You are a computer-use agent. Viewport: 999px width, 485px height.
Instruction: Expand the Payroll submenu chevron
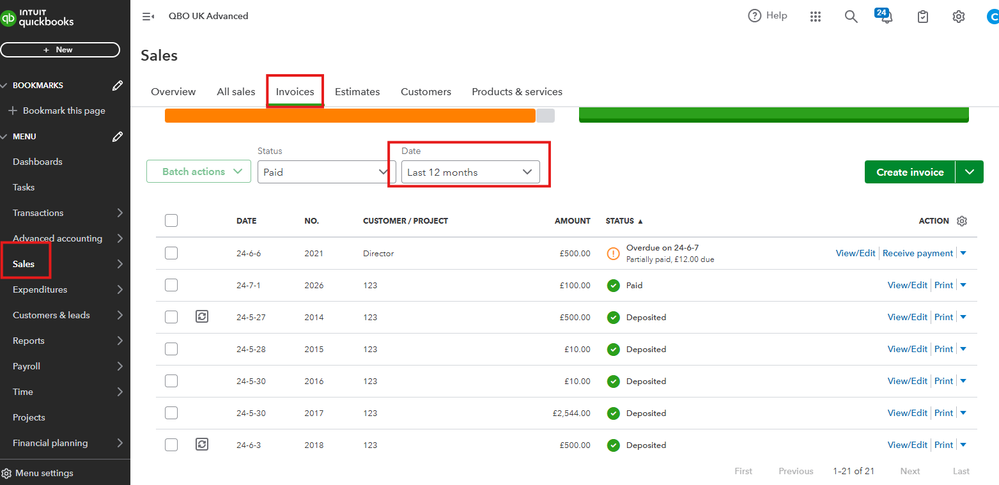pyautogui.click(x=120, y=366)
